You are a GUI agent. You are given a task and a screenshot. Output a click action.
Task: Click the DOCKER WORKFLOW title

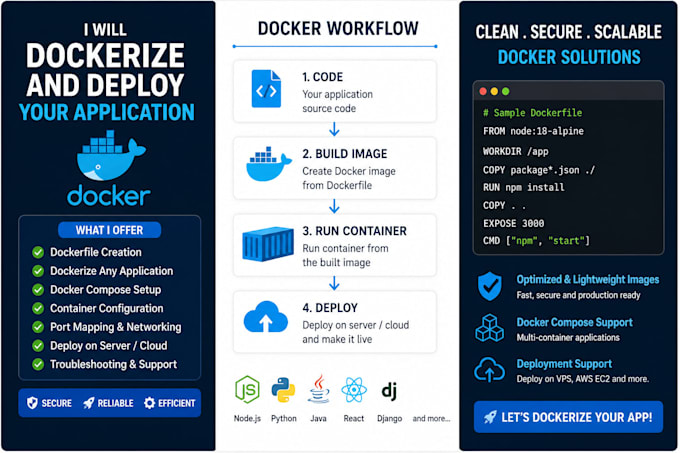click(x=338, y=29)
